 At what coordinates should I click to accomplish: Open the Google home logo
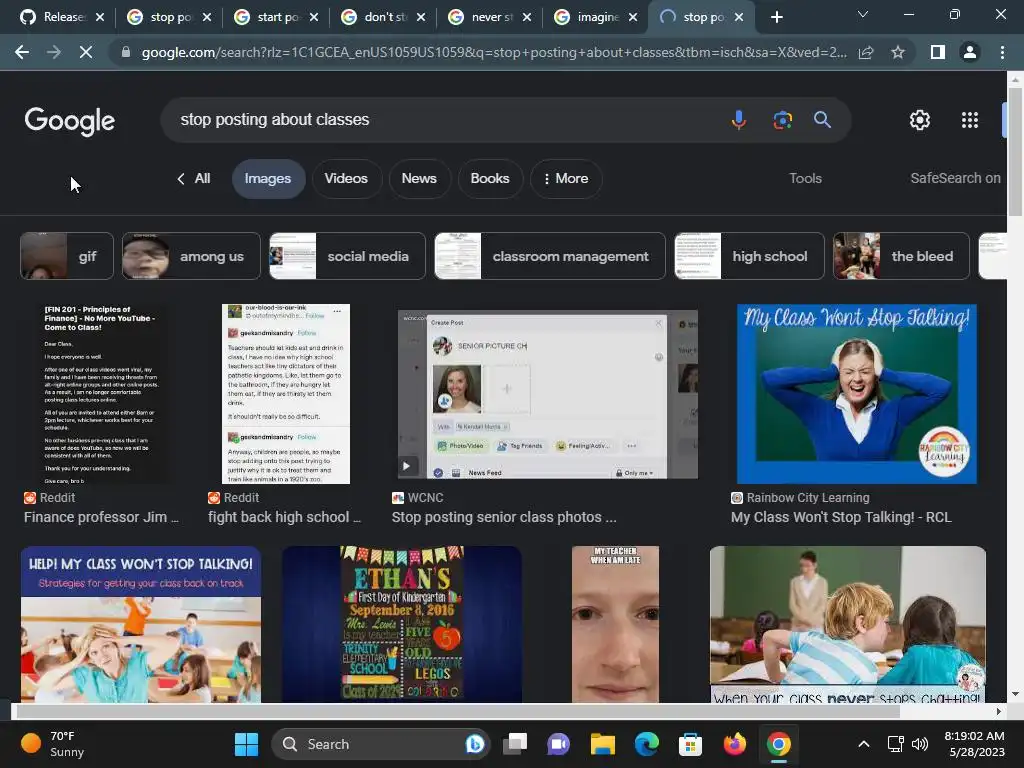(70, 121)
